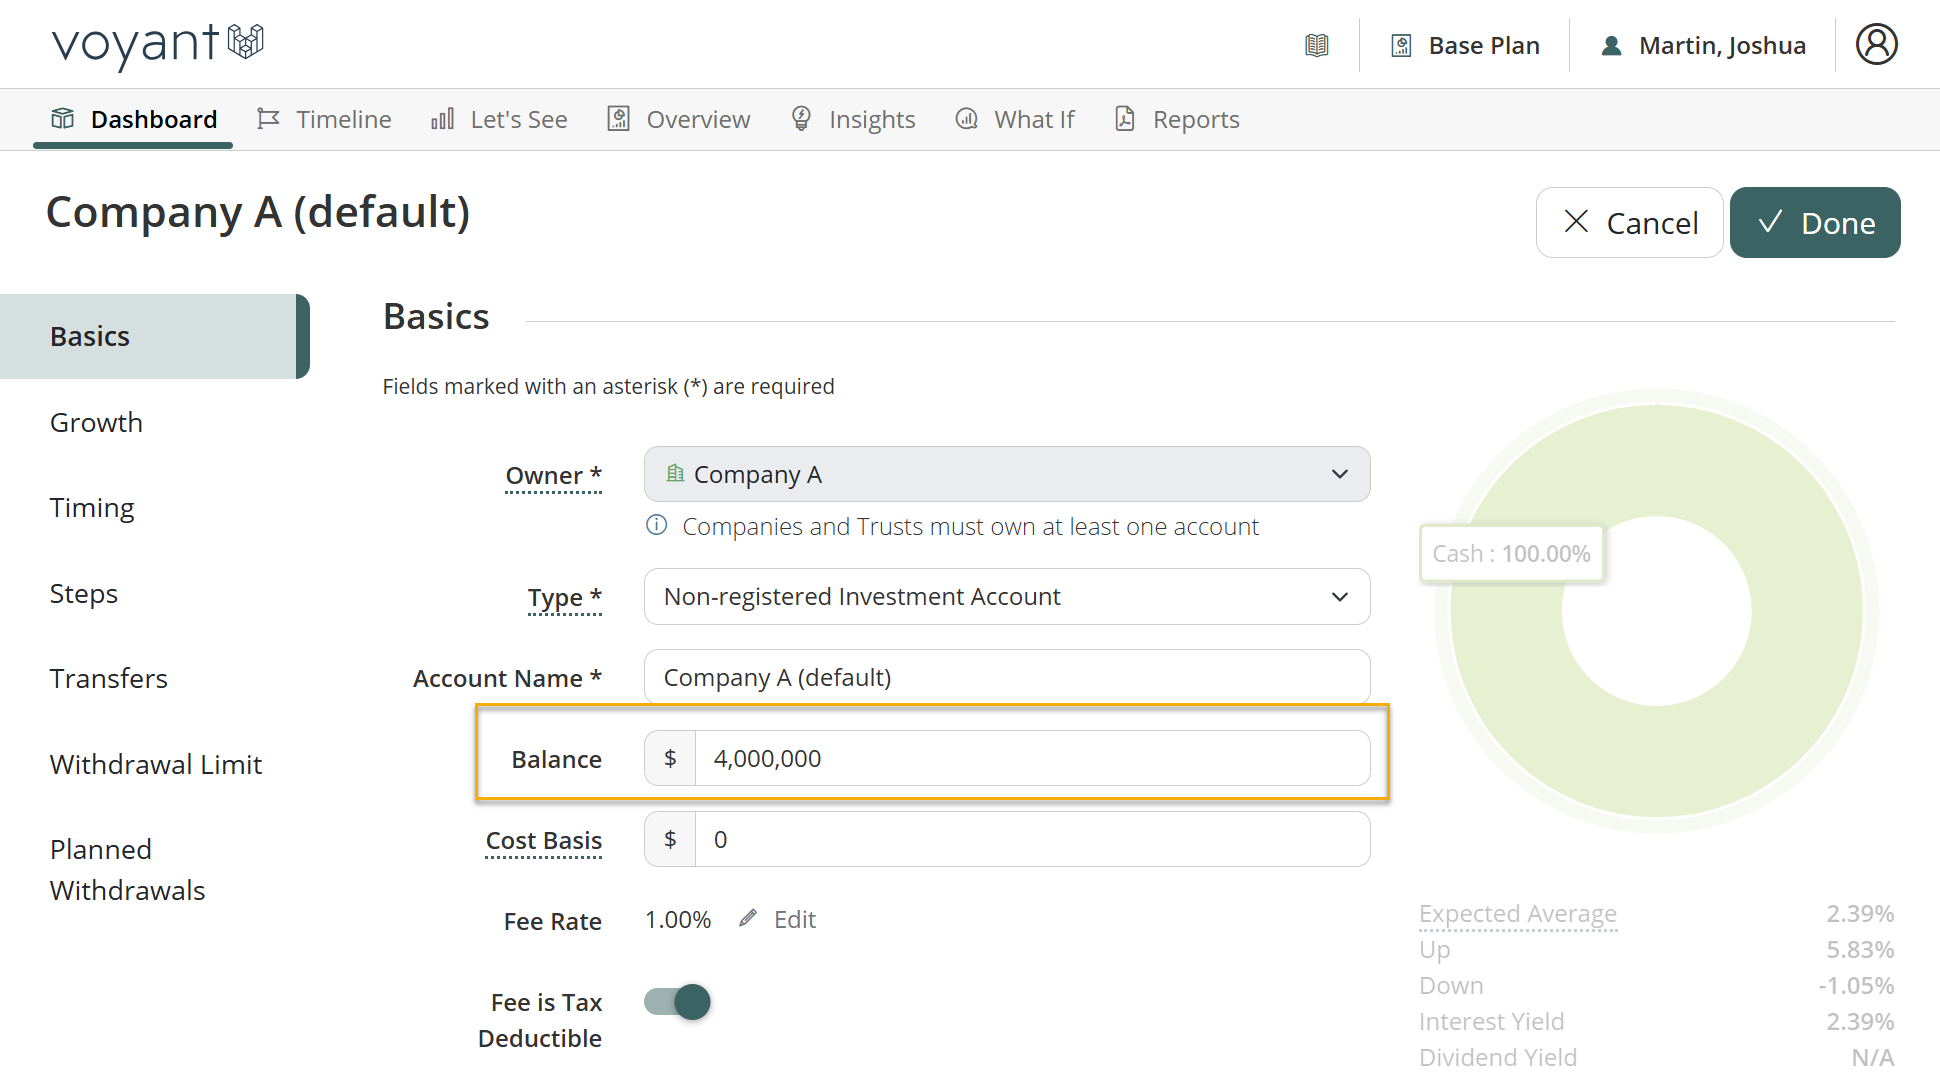The height and width of the screenshot is (1080, 1940).
Task: Select Basics in the side menu
Action: [155, 337]
